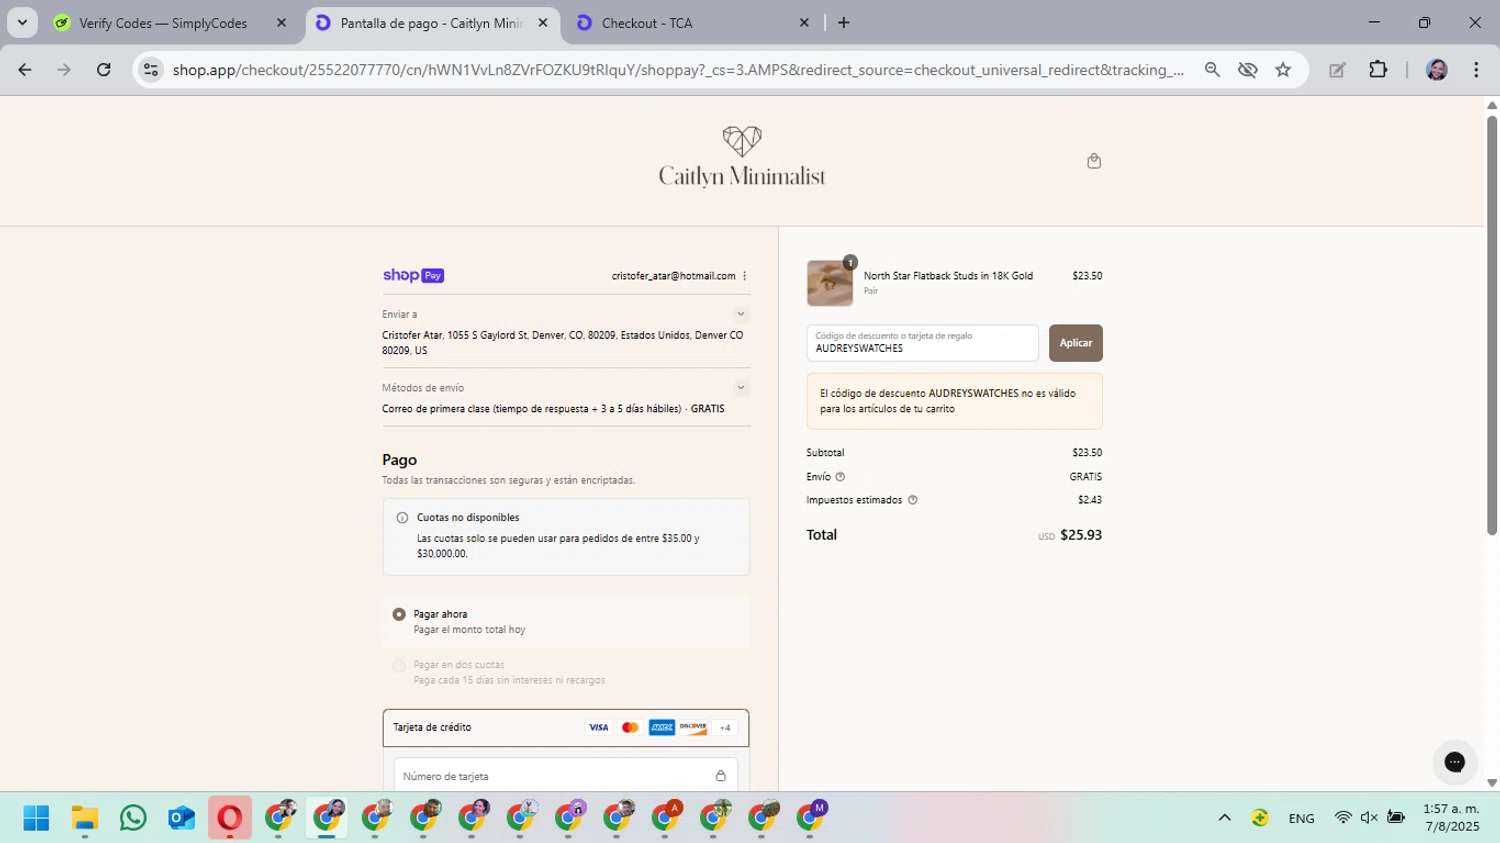Click the American Express icon
The height and width of the screenshot is (843, 1500).
coord(662,728)
